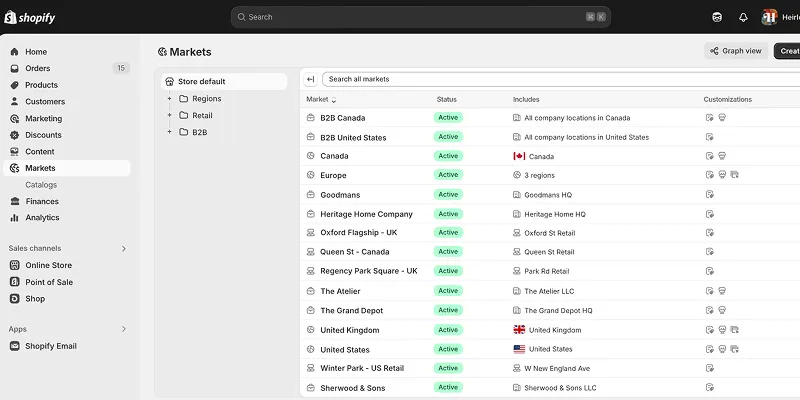Click the Active status badge for Queen St - Canada
The image size is (800, 400).
pyautogui.click(x=448, y=252)
